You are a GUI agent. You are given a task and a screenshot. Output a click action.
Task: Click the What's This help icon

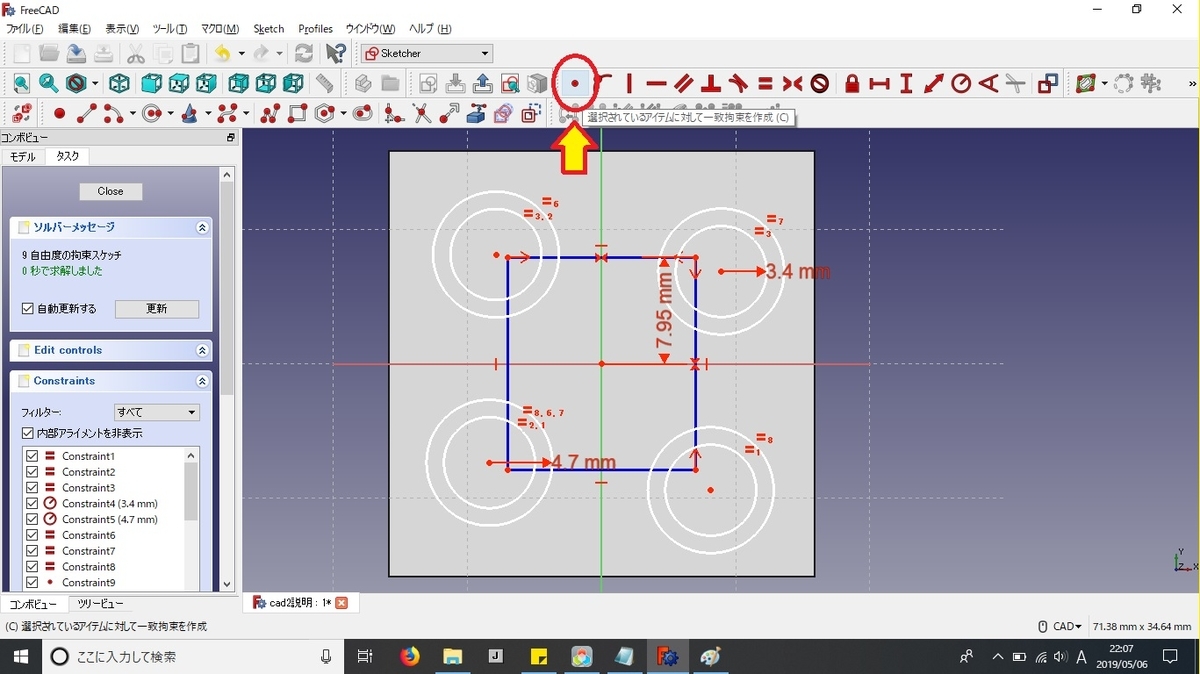click(x=336, y=53)
